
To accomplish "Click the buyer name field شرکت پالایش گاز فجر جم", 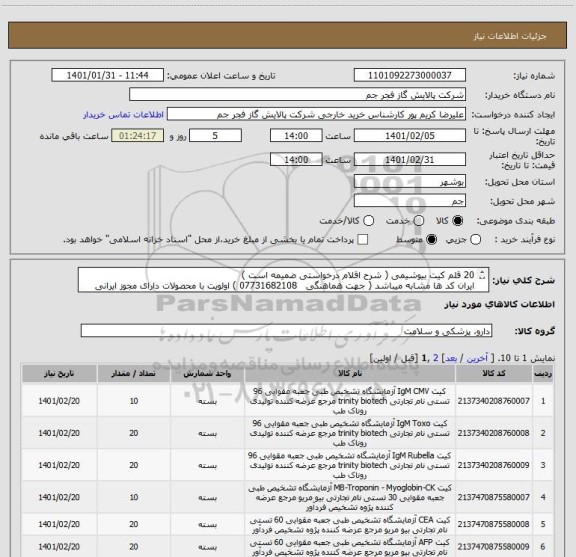I will [x=298, y=95].
